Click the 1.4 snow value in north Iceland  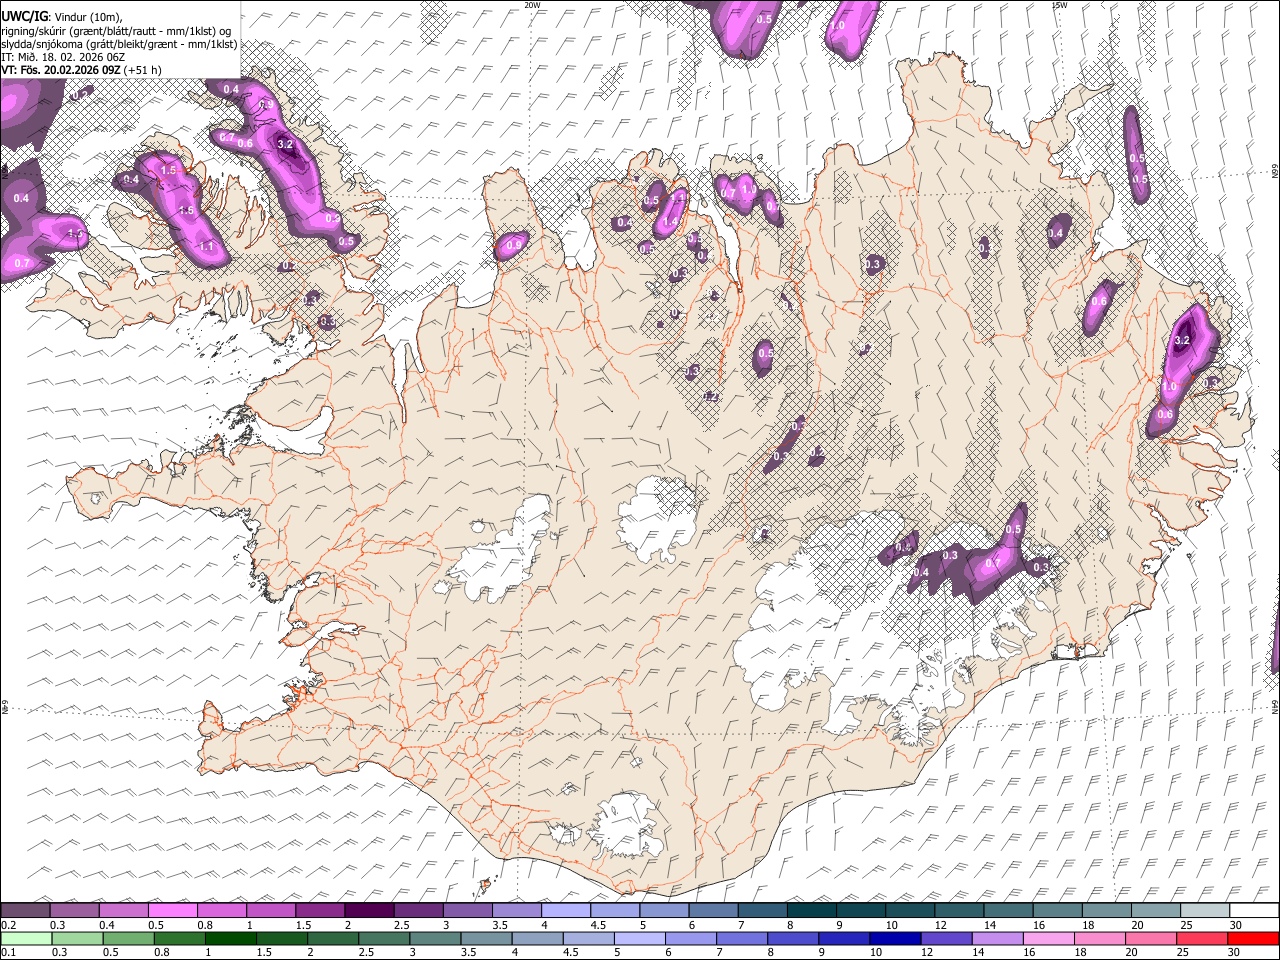click(671, 221)
